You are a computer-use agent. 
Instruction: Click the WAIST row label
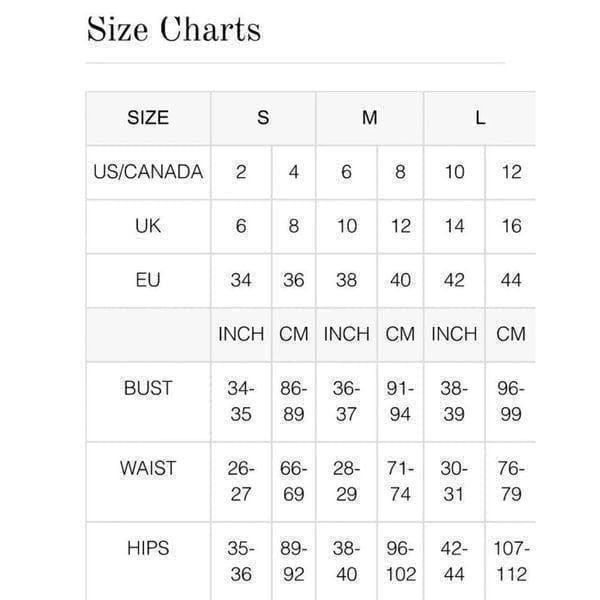click(x=148, y=468)
